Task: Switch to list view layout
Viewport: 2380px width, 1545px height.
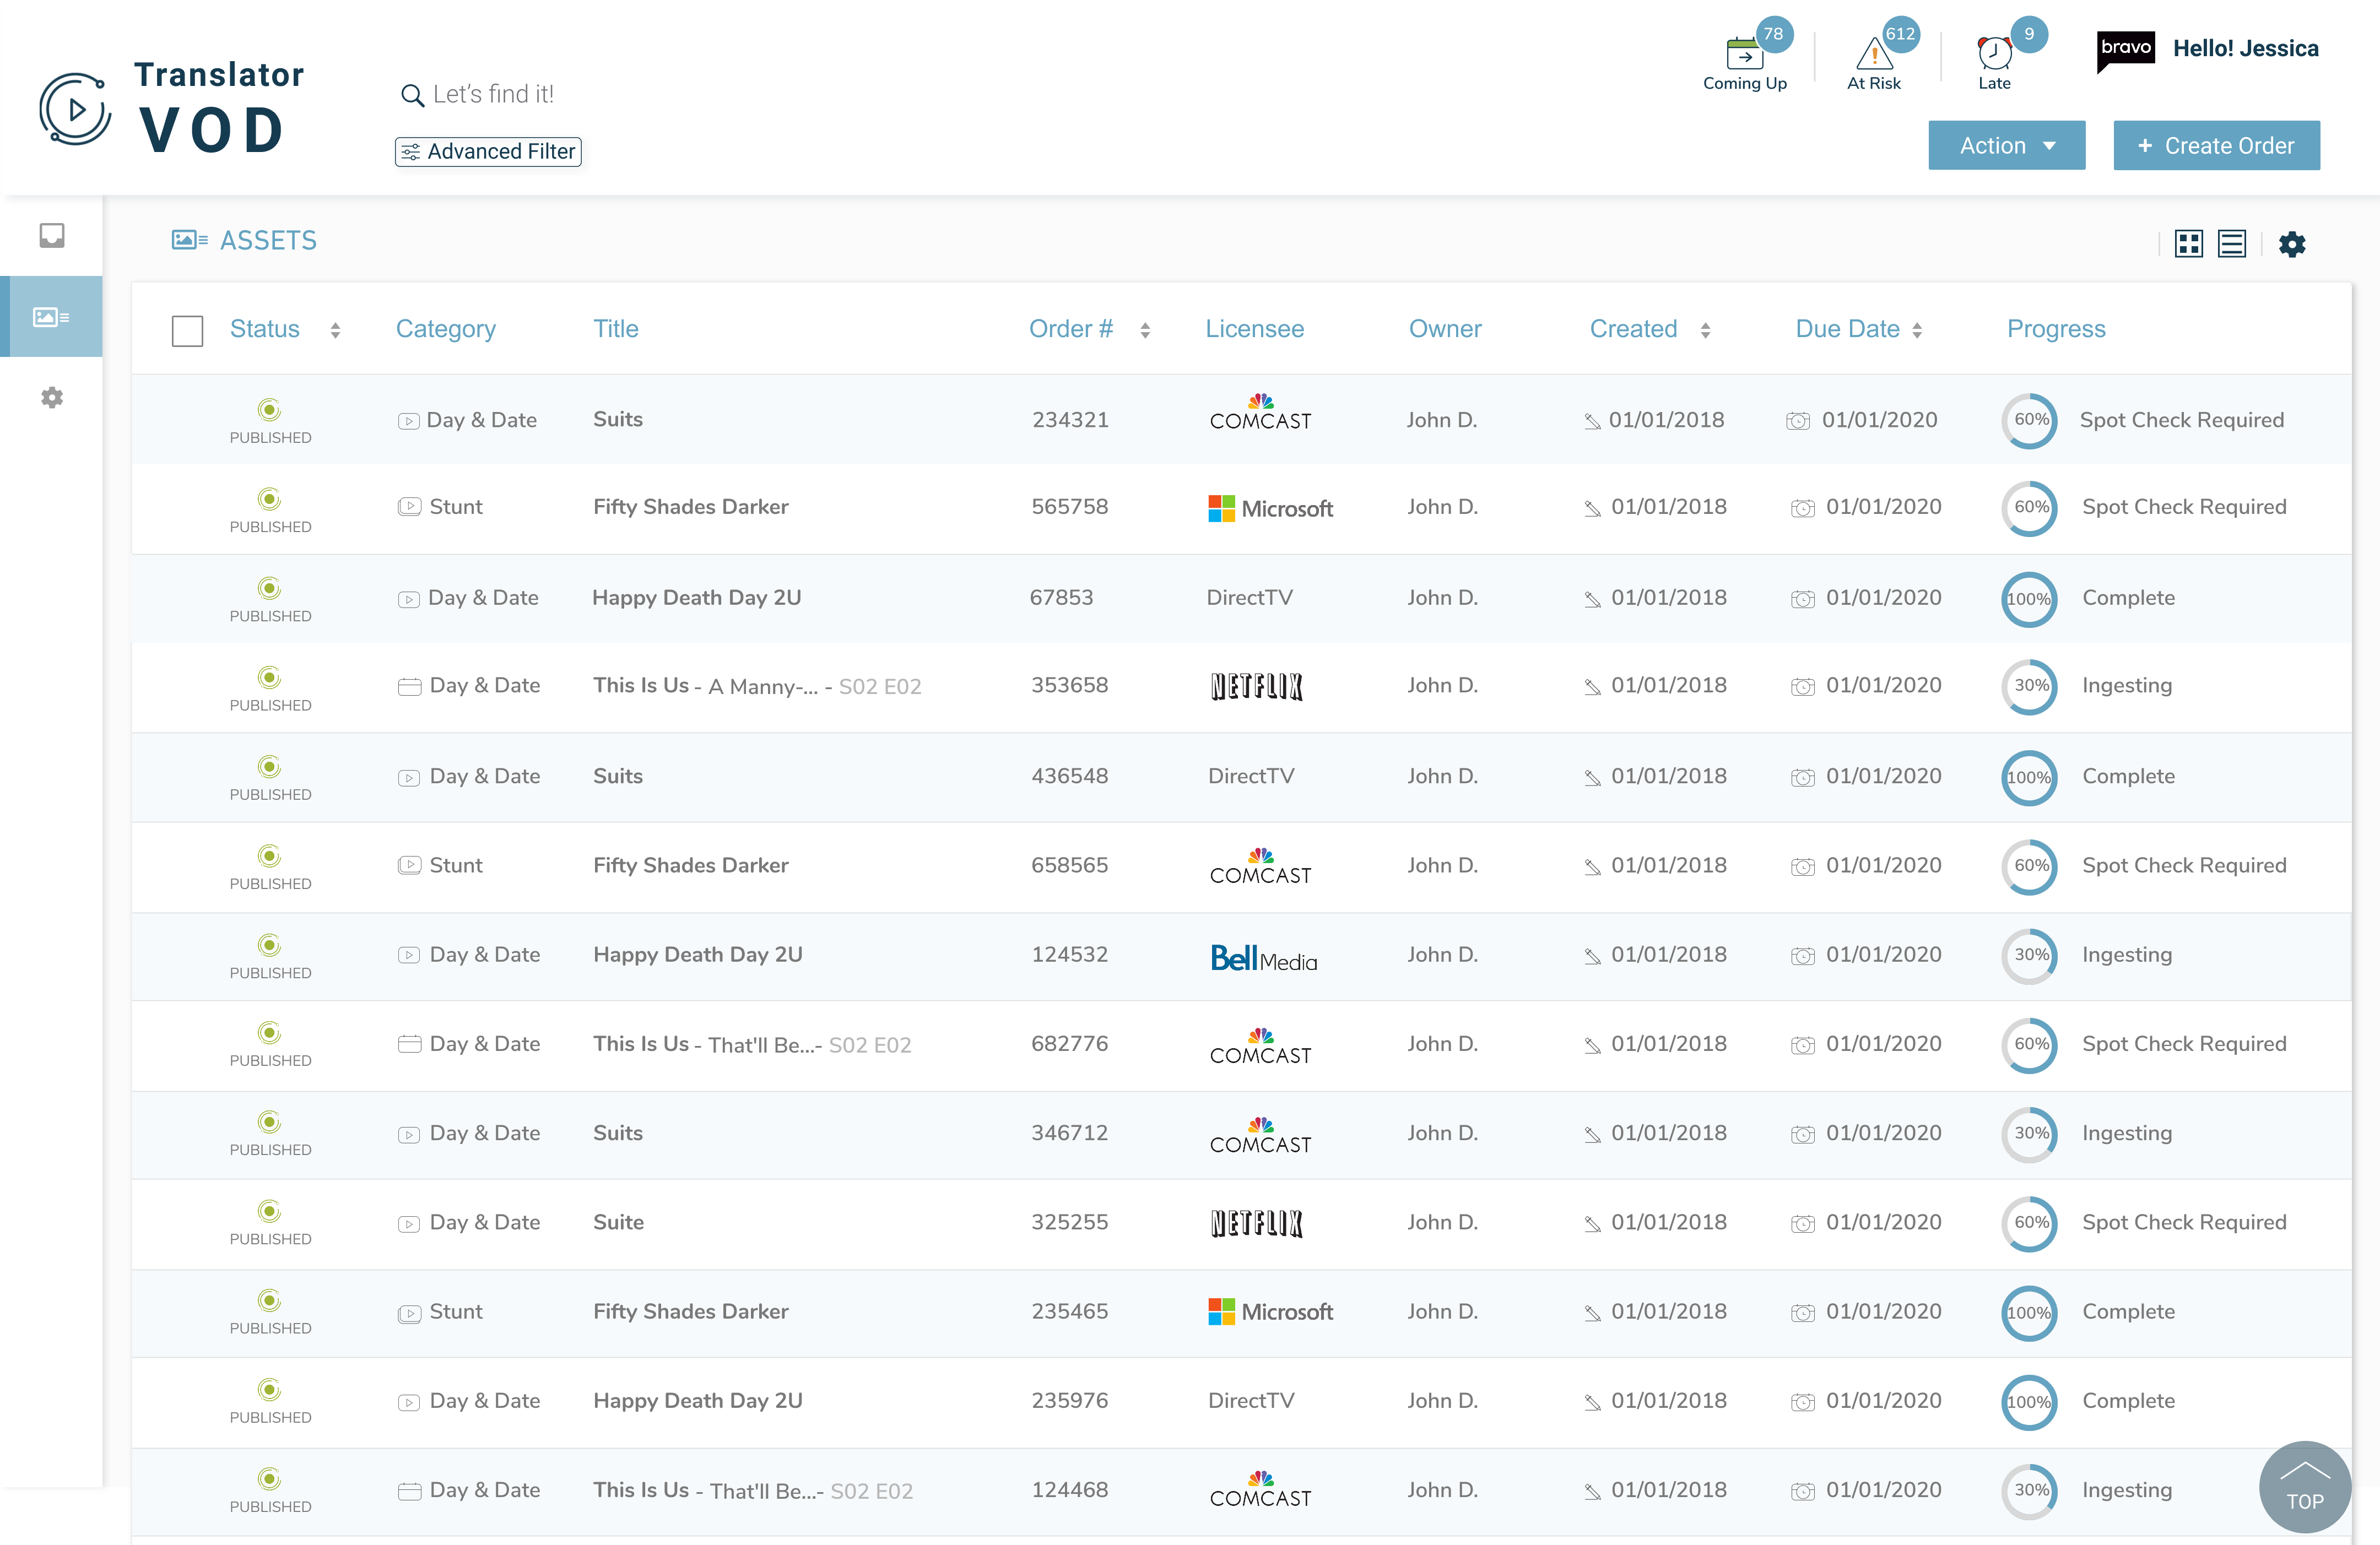Action: tap(2231, 244)
